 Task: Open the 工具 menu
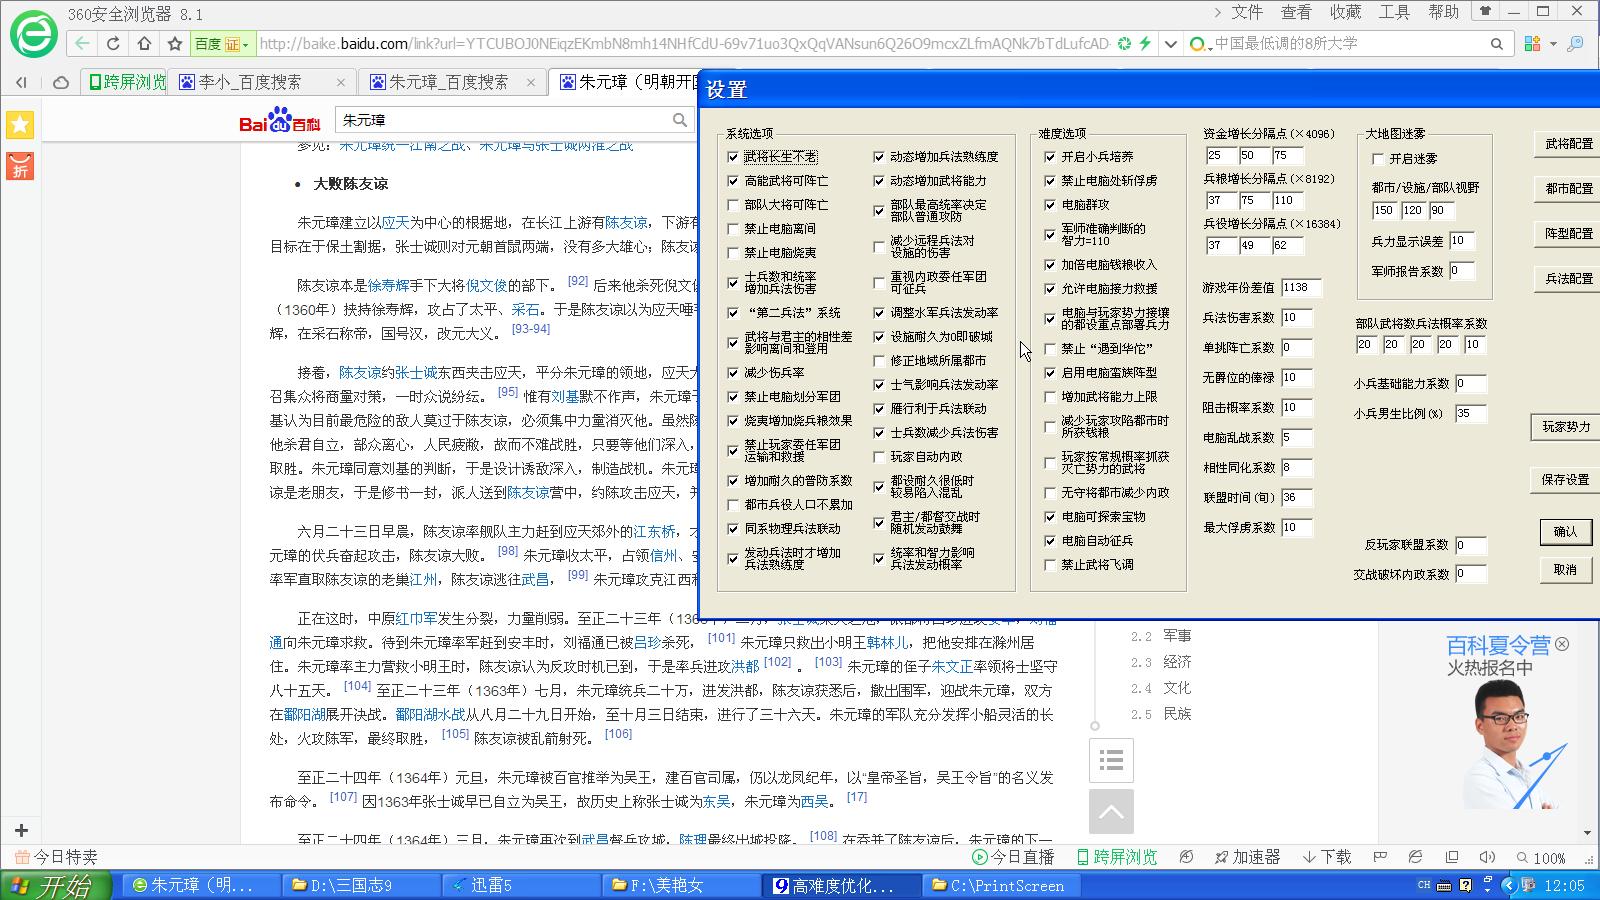click(1394, 12)
